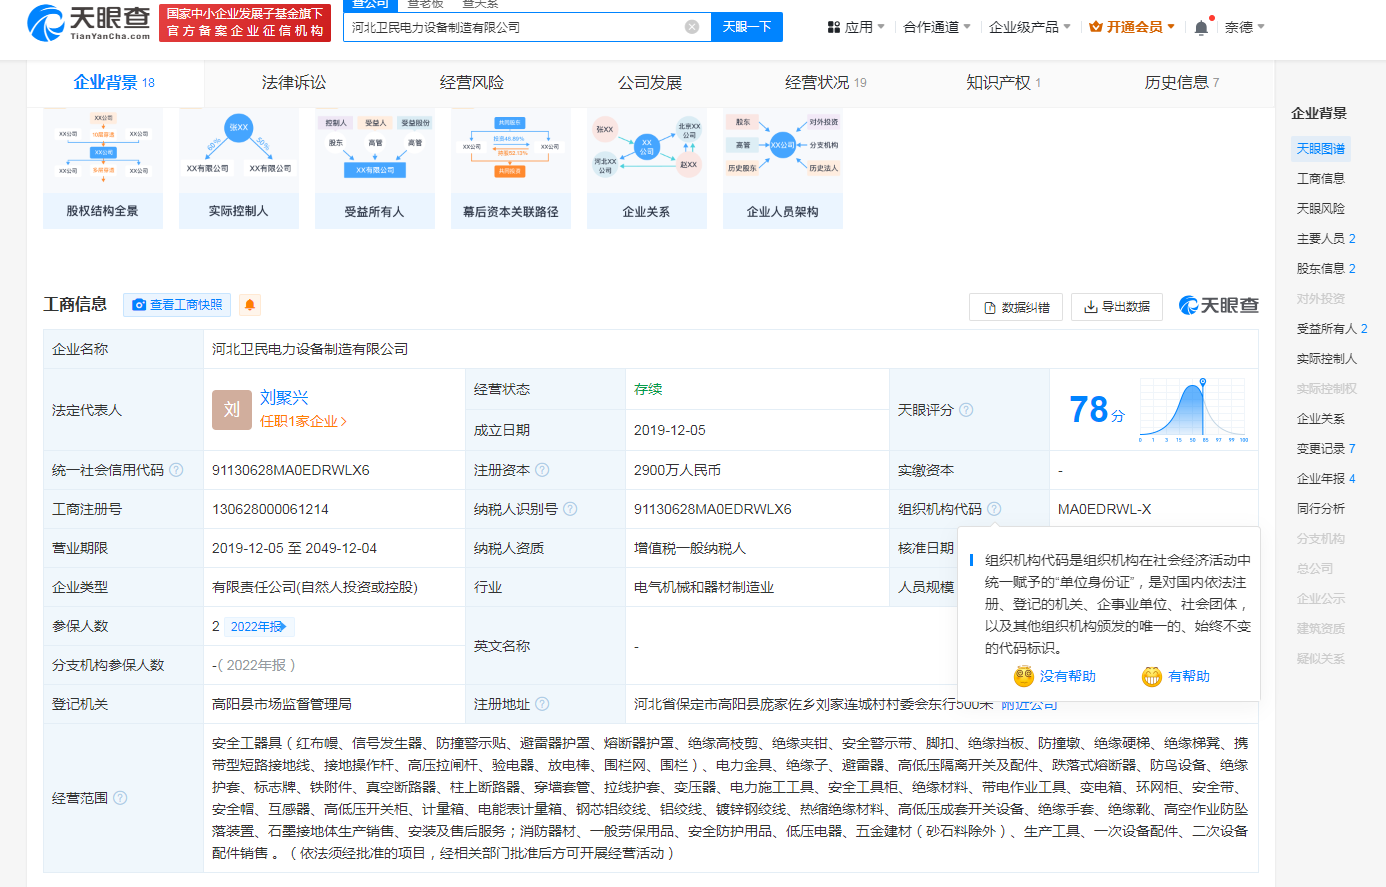Click the 刘 avatar of the legal representative
Viewport: 1386px width, 887px height.
pos(232,410)
